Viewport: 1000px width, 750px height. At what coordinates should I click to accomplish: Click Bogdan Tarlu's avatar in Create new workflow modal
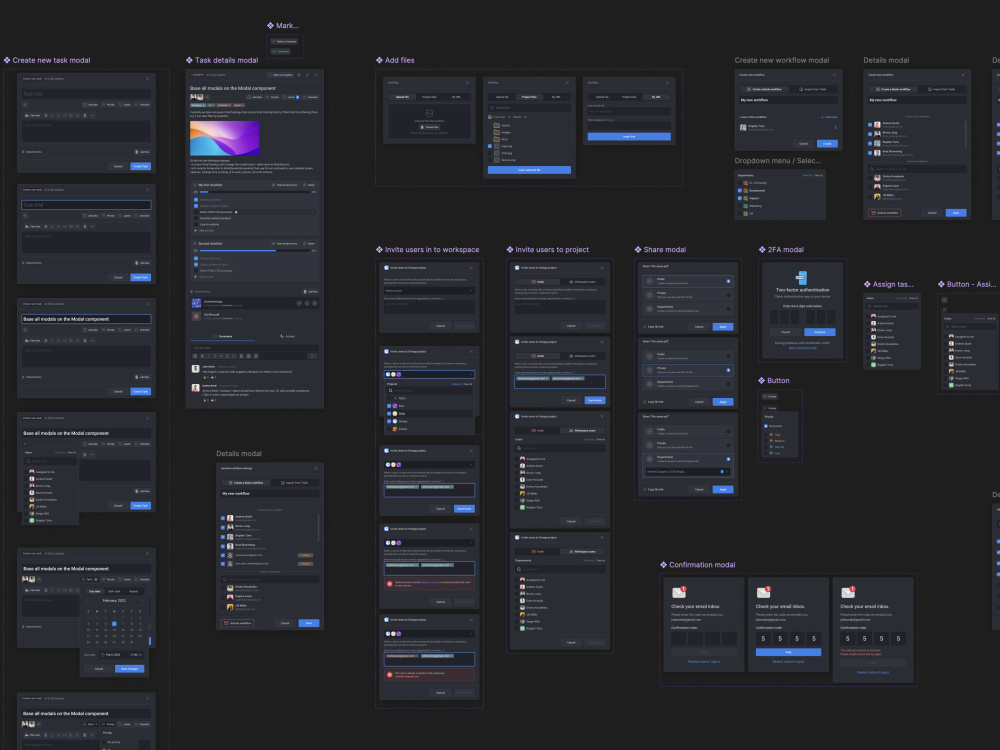(x=743, y=128)
